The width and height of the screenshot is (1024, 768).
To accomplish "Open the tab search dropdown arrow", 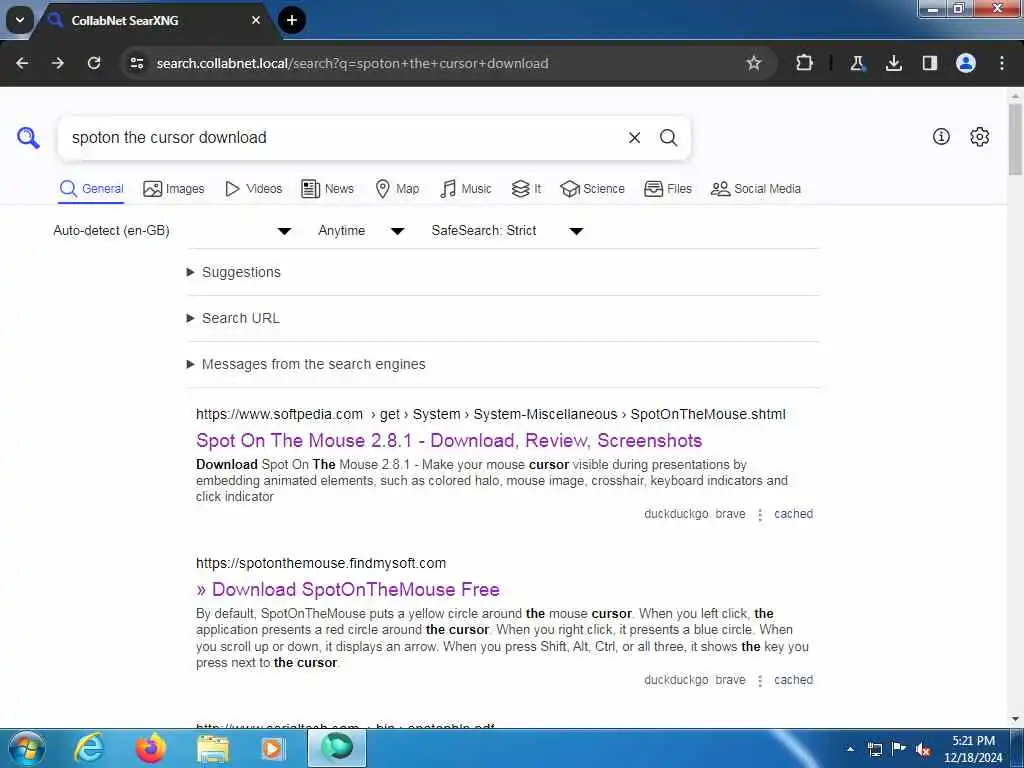I will click(20, 20).
